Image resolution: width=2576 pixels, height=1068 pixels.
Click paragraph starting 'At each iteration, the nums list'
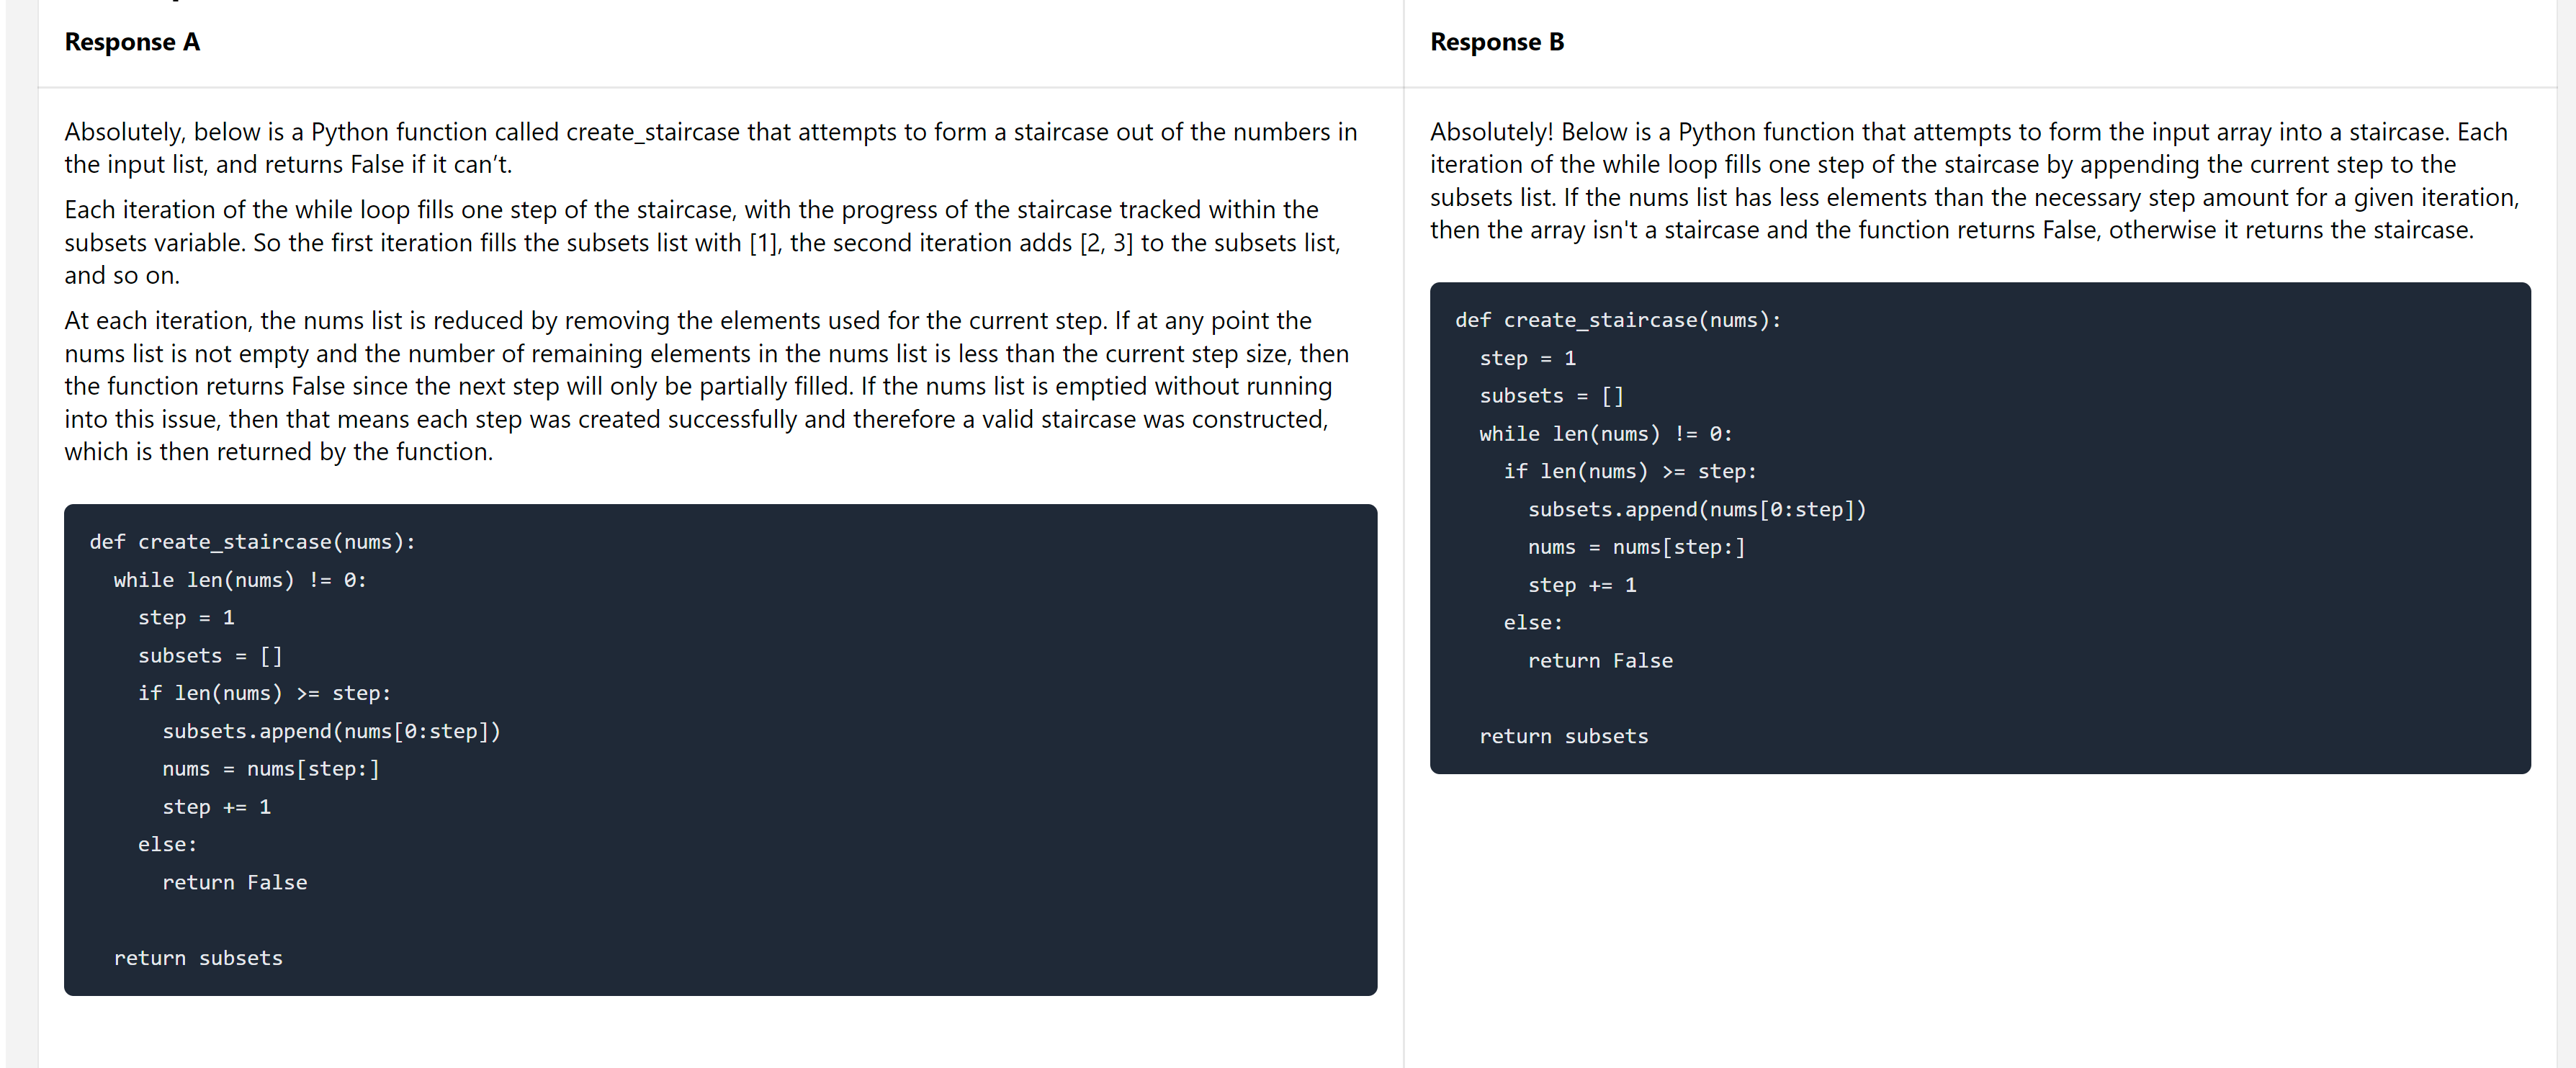(x=707, y=386)
